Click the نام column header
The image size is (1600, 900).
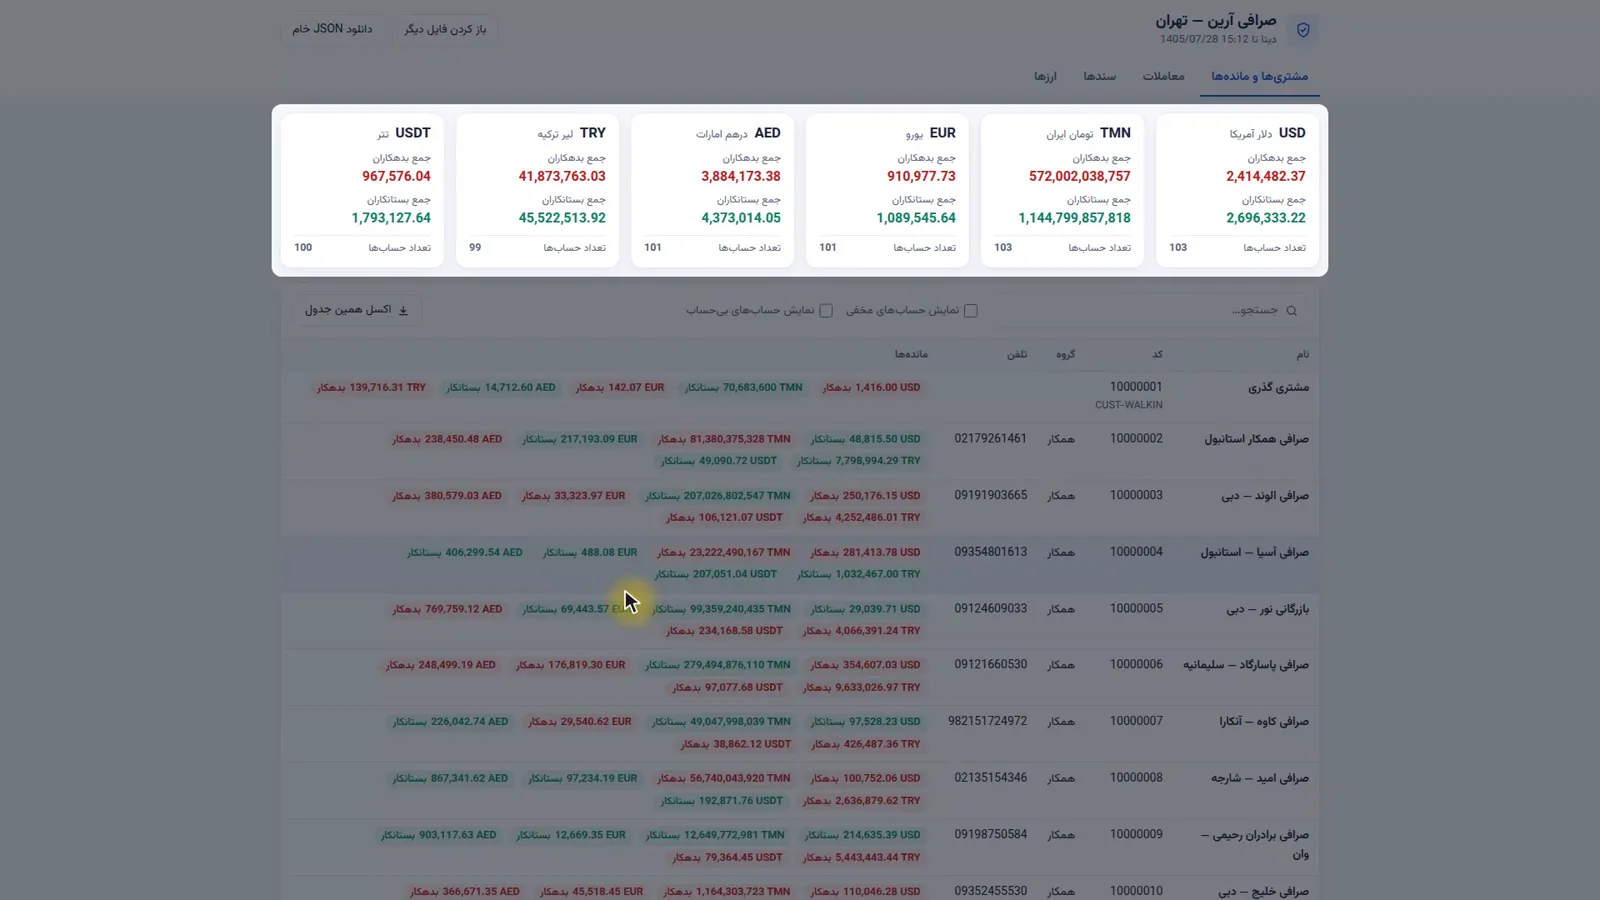click(1302, 354)
